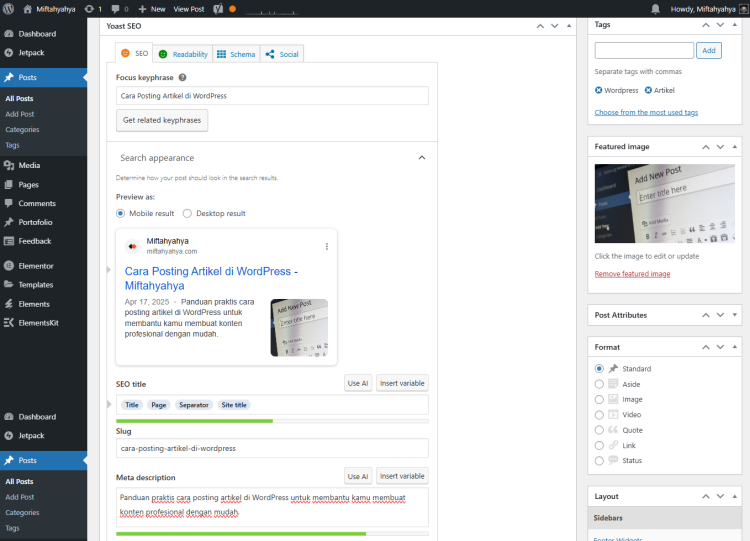Switch to the Readability tab

click(183, 54)
